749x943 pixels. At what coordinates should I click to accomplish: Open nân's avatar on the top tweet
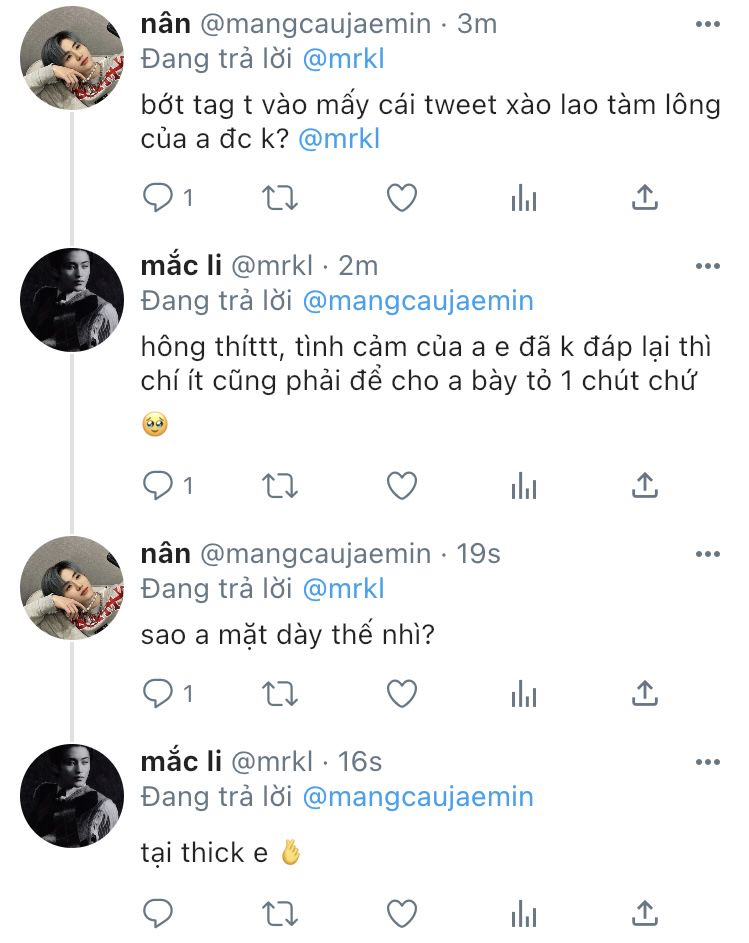(x=72, y=56)
